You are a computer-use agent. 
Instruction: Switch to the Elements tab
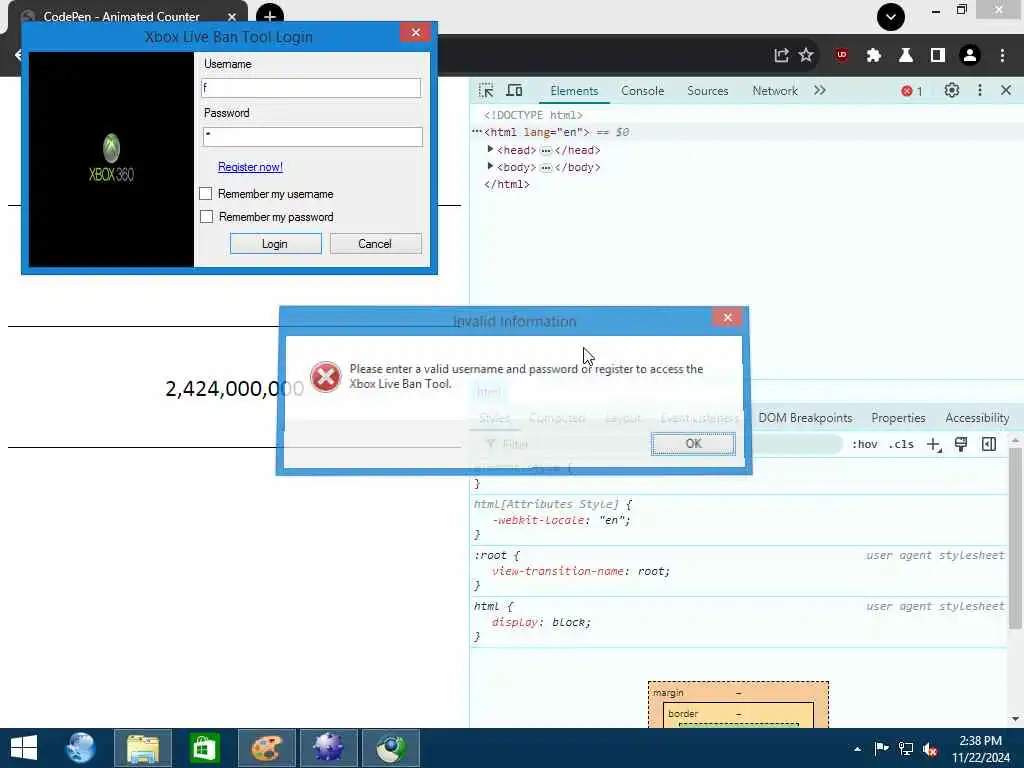pos(574,91)
